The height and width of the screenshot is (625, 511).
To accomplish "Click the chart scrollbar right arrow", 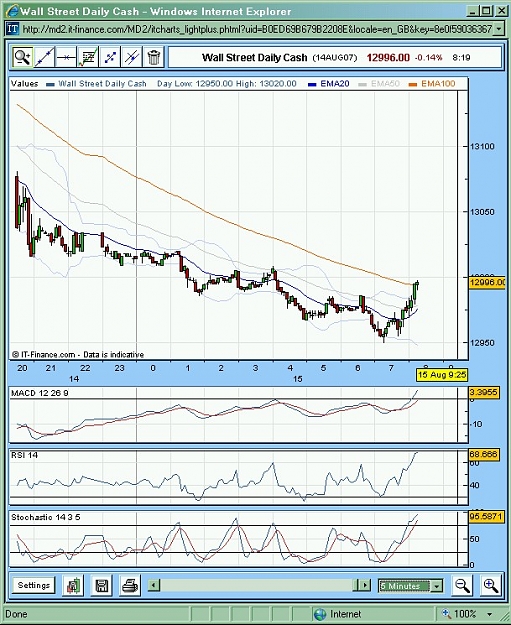I will [364, 586].
